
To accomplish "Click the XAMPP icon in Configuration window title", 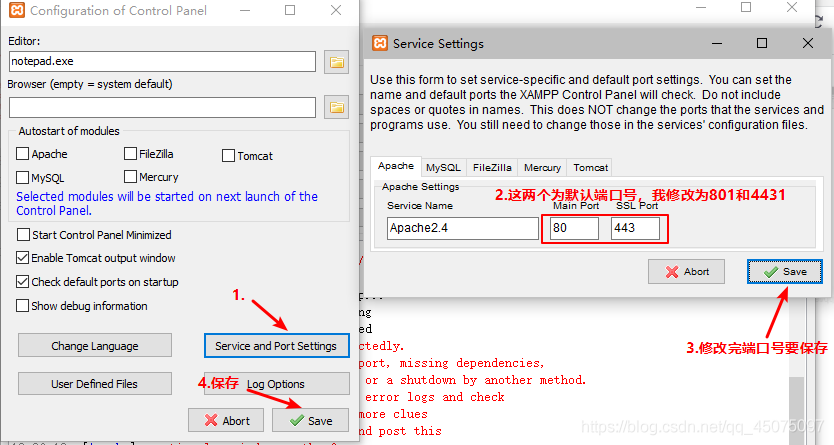I will point(17,10).
